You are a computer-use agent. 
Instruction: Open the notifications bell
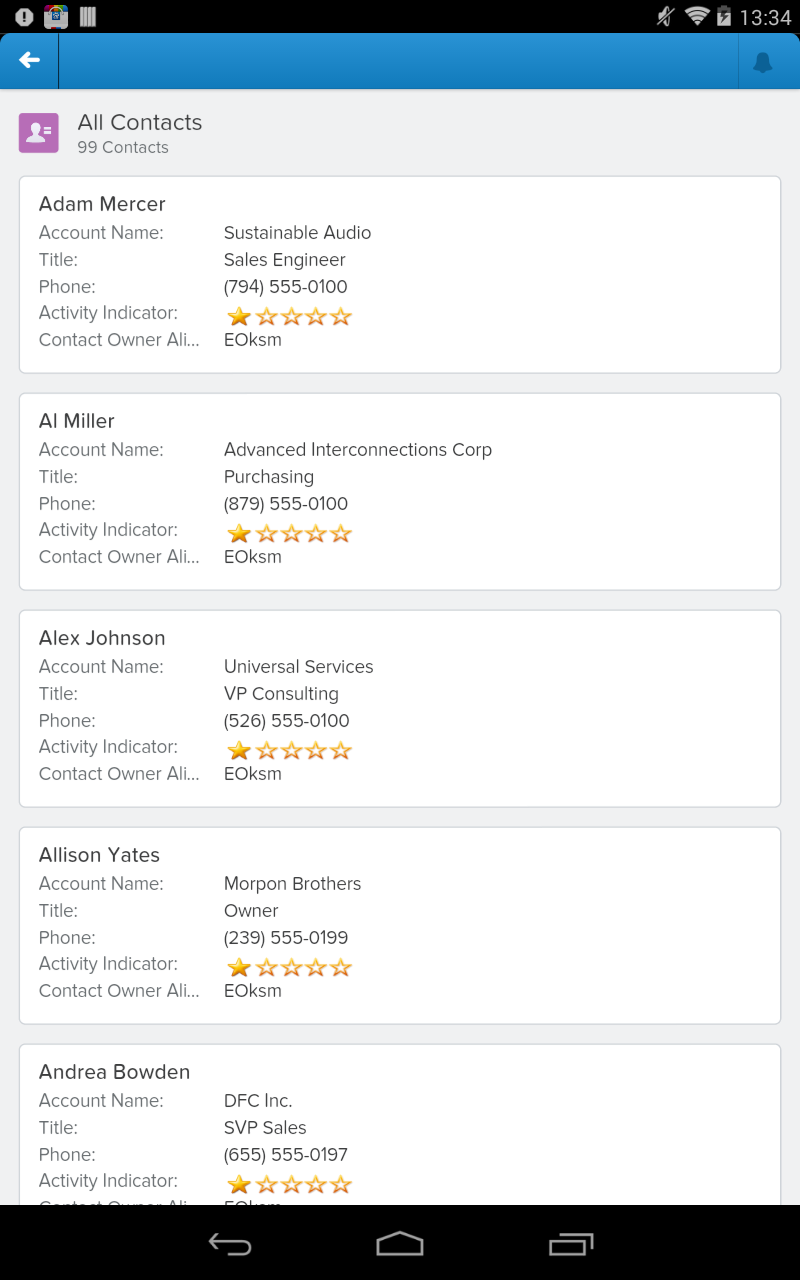[x=763, y=63]
